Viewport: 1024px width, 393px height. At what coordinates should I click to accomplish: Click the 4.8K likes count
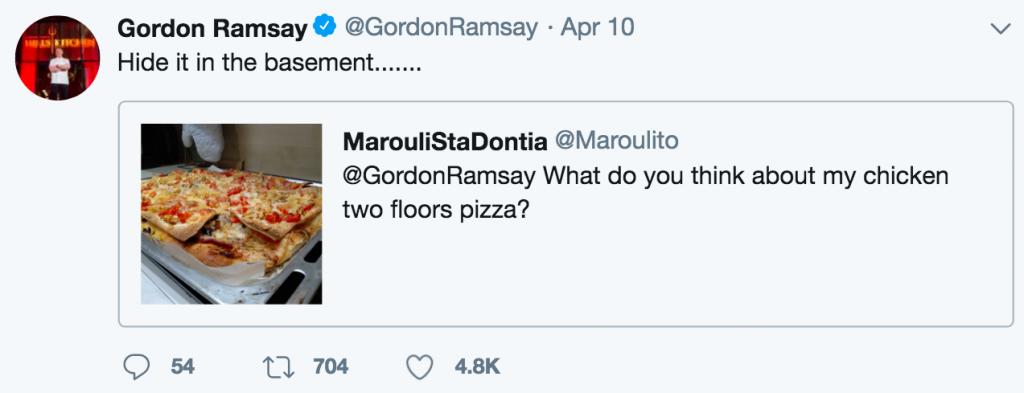477,367
